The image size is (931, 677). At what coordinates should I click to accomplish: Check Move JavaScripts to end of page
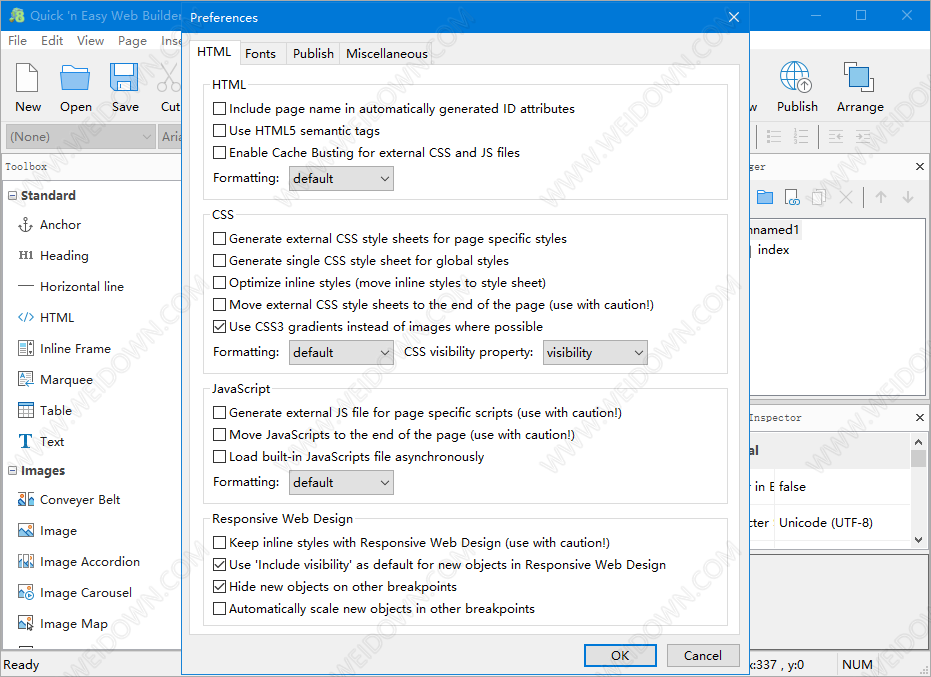tap(219, 435)
